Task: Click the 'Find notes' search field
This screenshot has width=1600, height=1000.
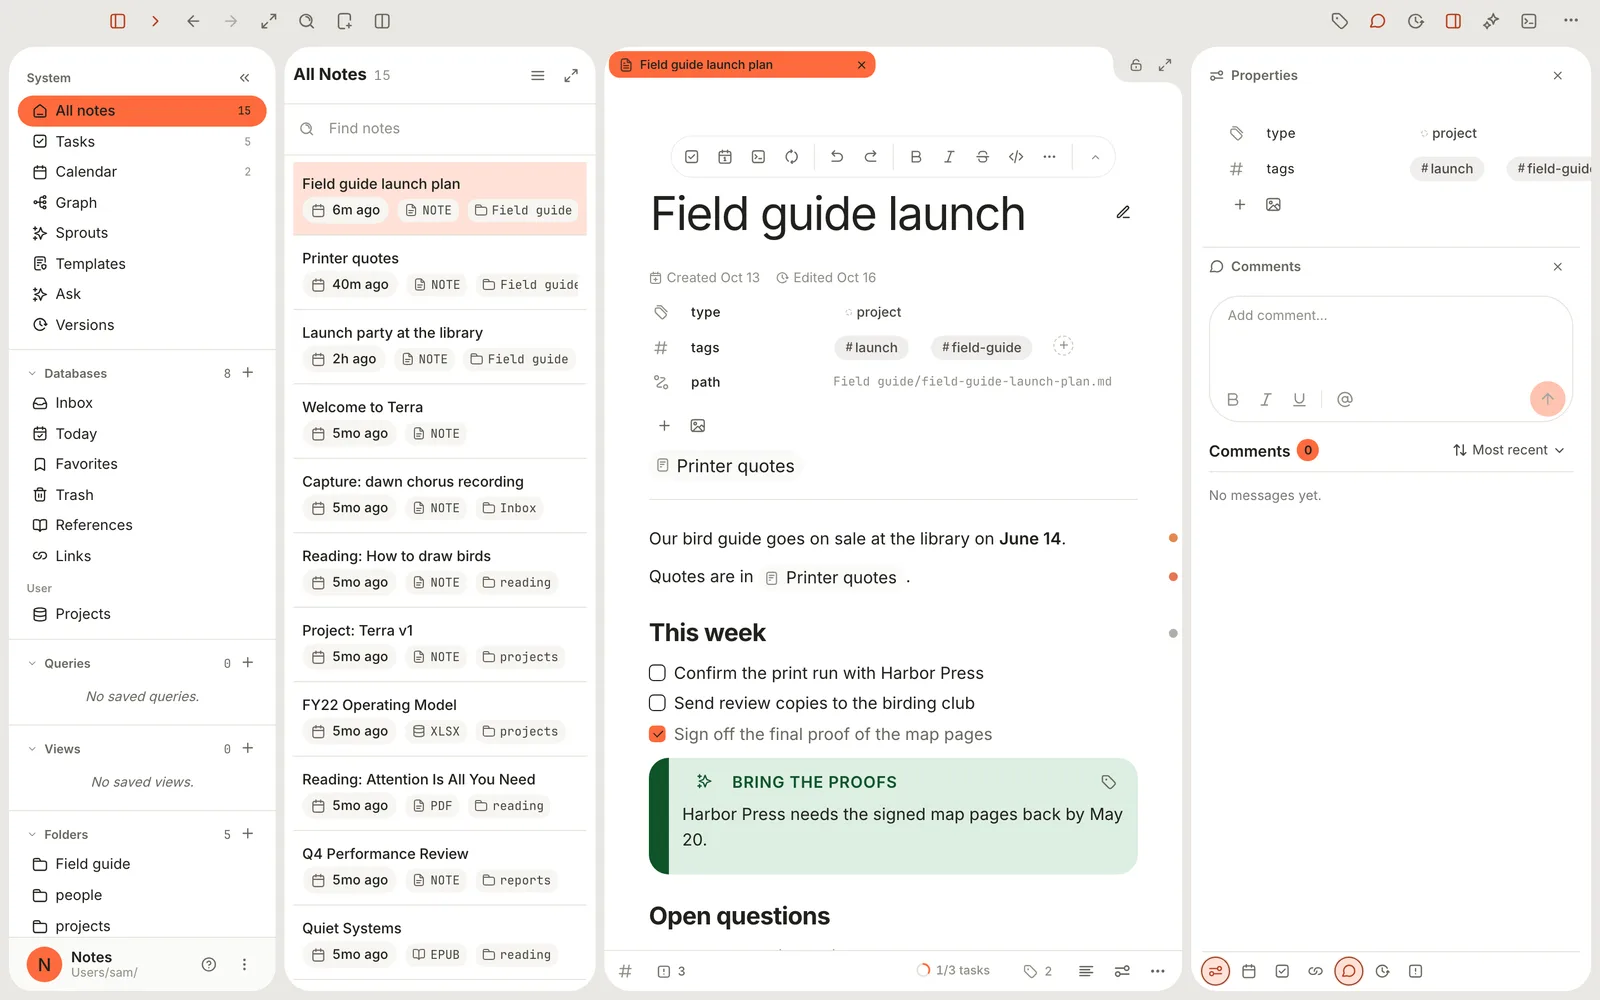Action: coord(440,129)
